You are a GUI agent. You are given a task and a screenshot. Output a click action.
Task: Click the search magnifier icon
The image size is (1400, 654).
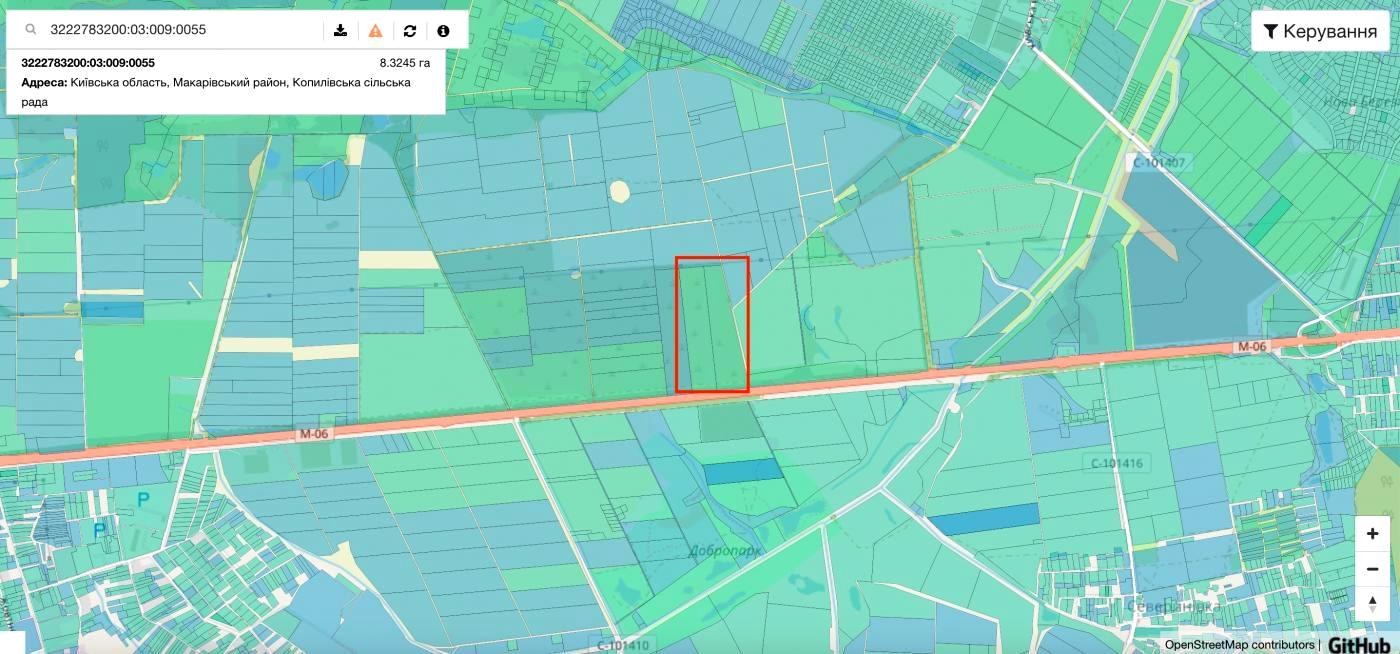(32, 30)
